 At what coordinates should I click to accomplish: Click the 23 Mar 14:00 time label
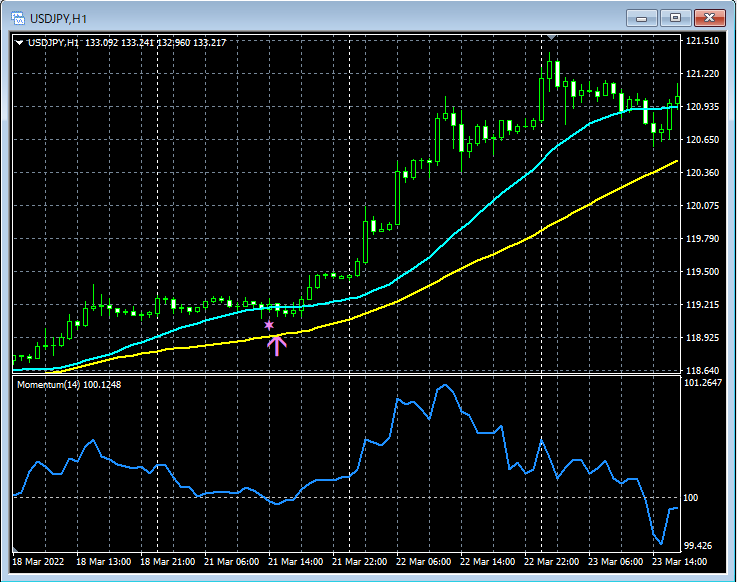679,562
